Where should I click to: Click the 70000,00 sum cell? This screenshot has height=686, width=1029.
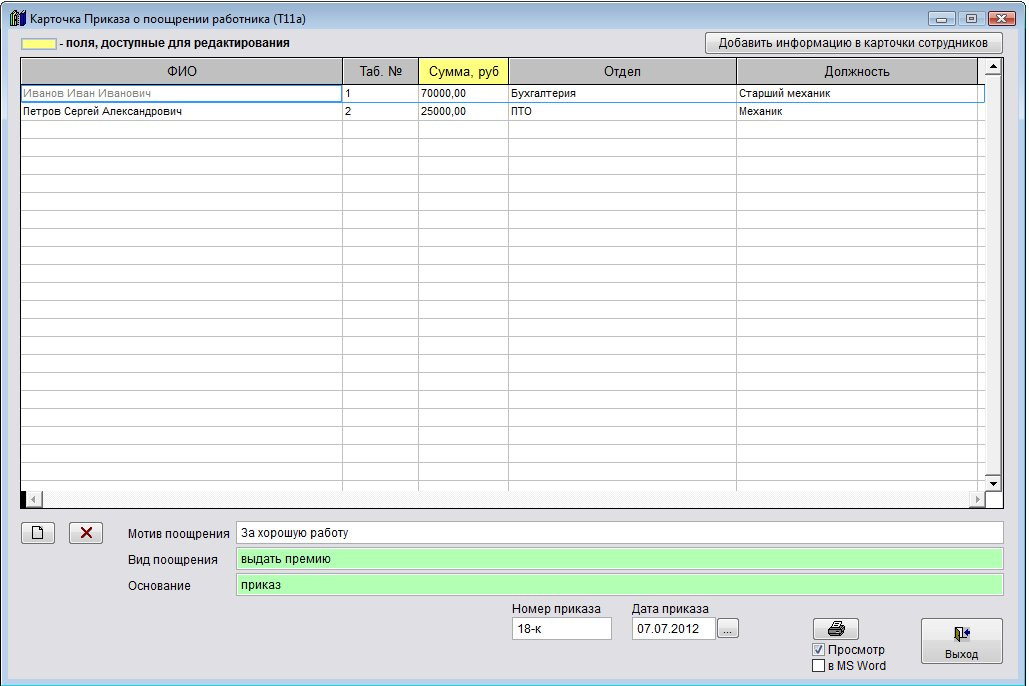point(462,94)
